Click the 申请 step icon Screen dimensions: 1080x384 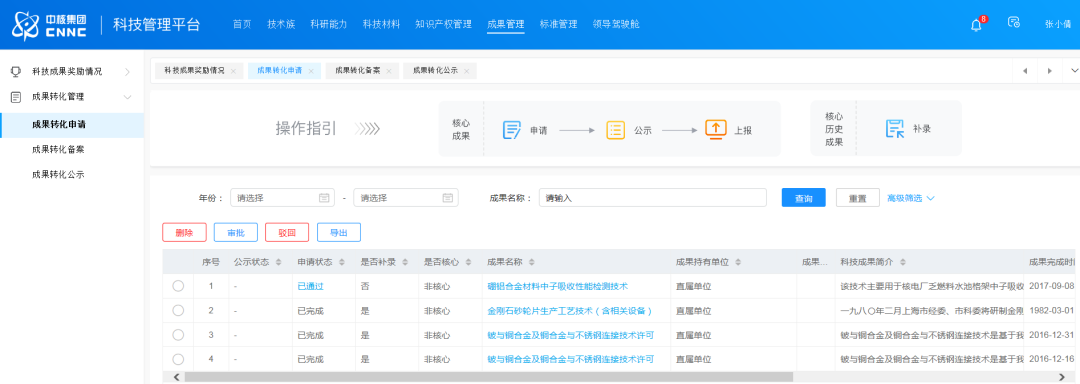coord(512,129)
